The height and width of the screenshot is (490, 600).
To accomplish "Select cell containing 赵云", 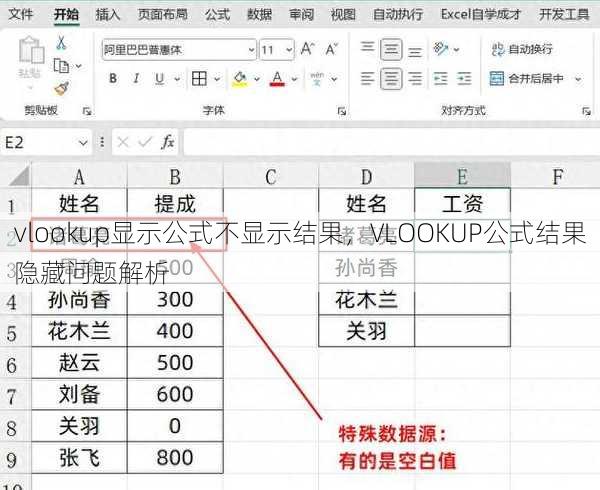I will point(79,363).
